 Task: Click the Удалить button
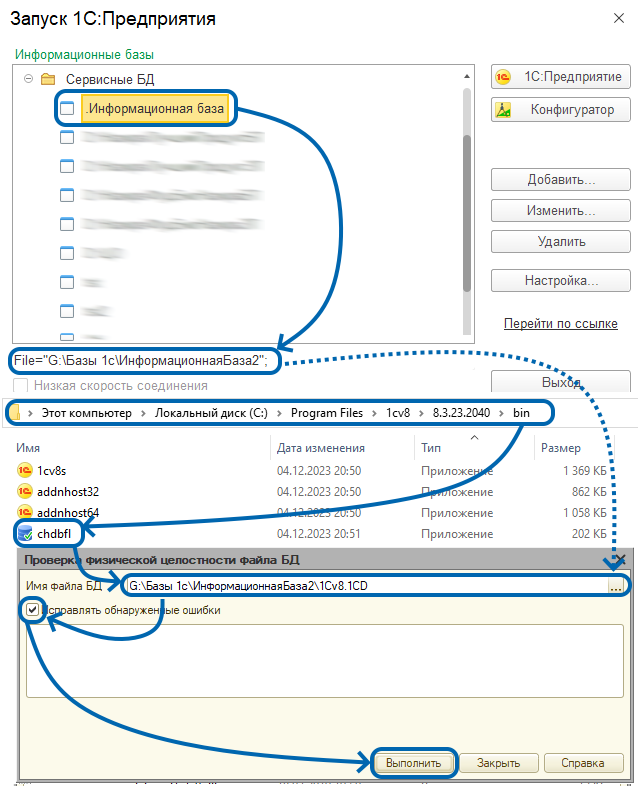(x=560, y=242)
